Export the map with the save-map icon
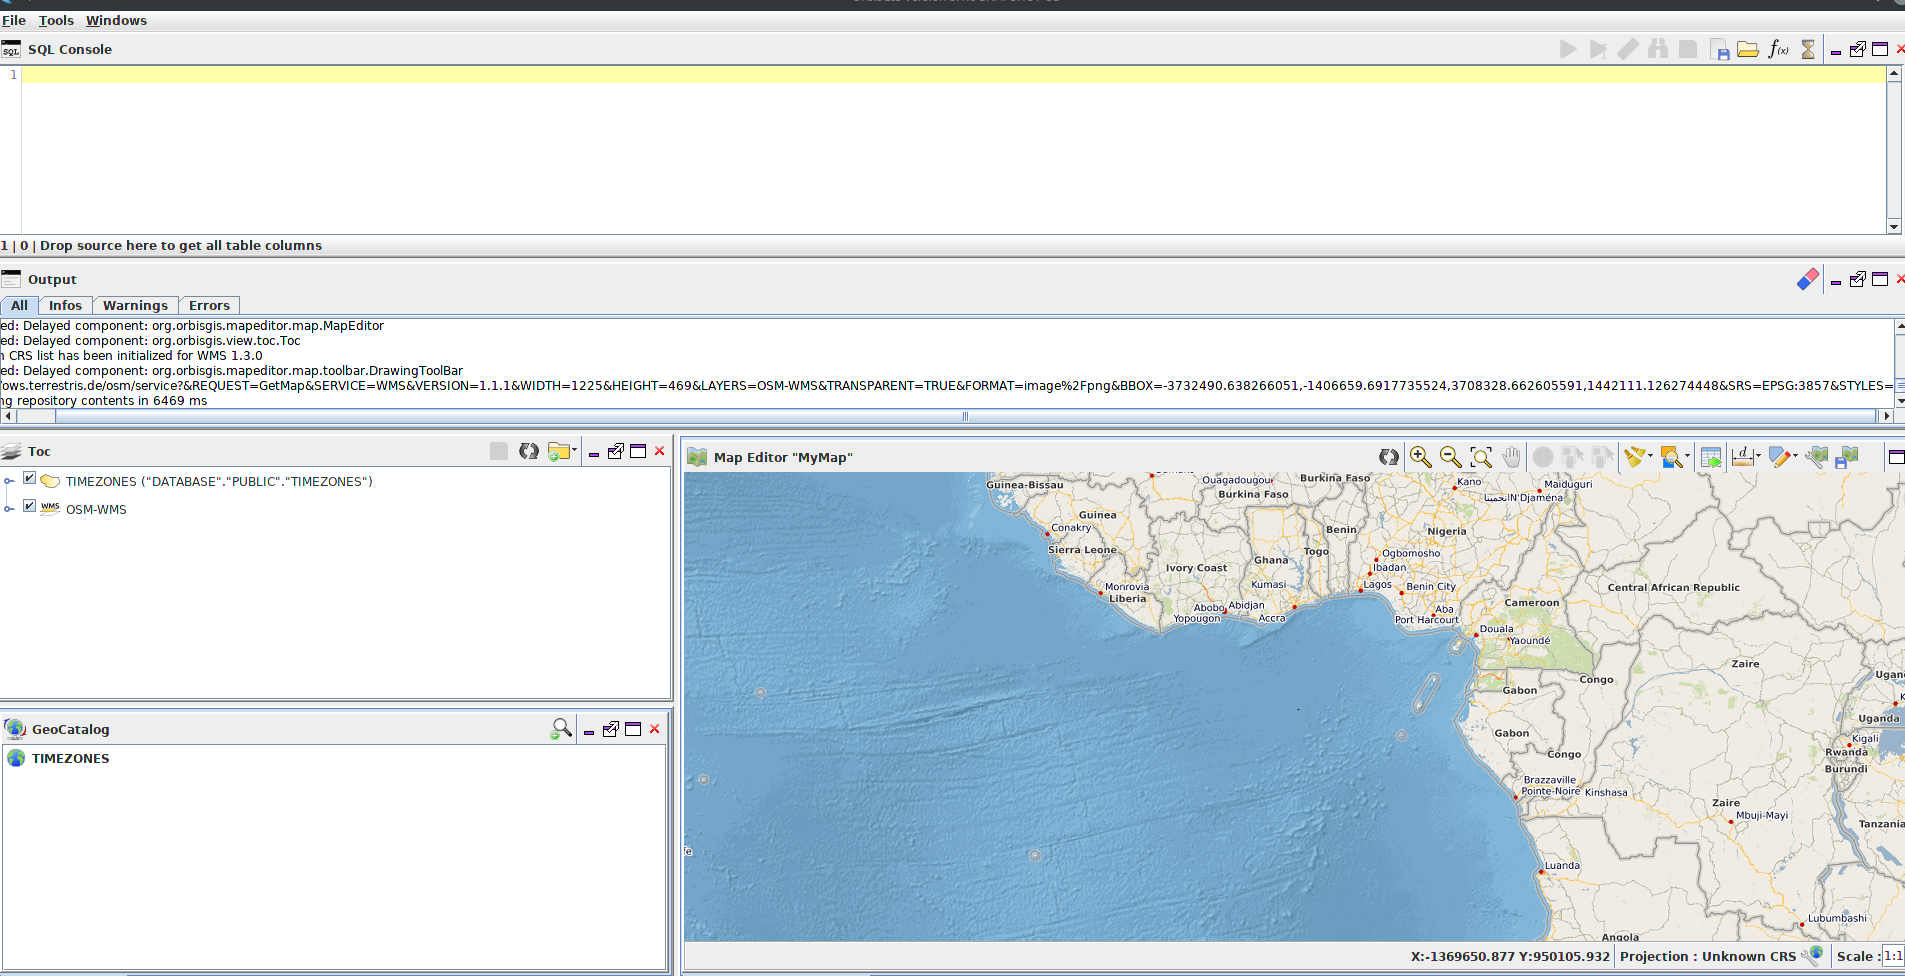Image resolution: width=1905 pixels, height=976 pixels. [1848, 458]
